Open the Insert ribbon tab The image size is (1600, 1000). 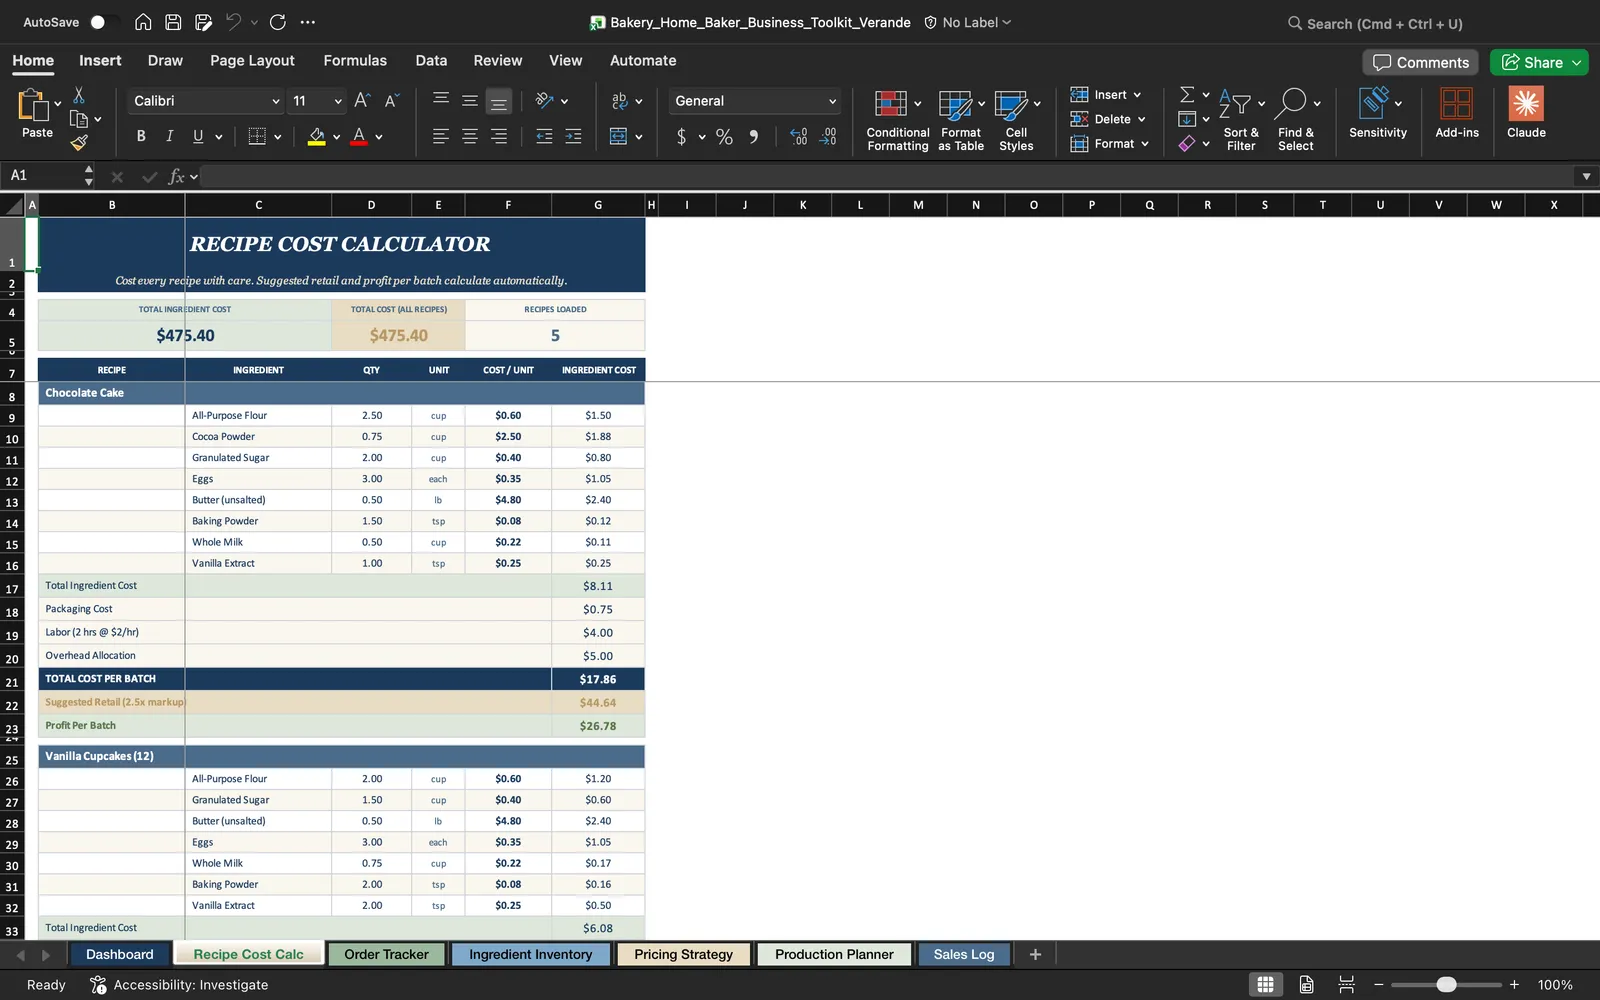click(100, 60)
